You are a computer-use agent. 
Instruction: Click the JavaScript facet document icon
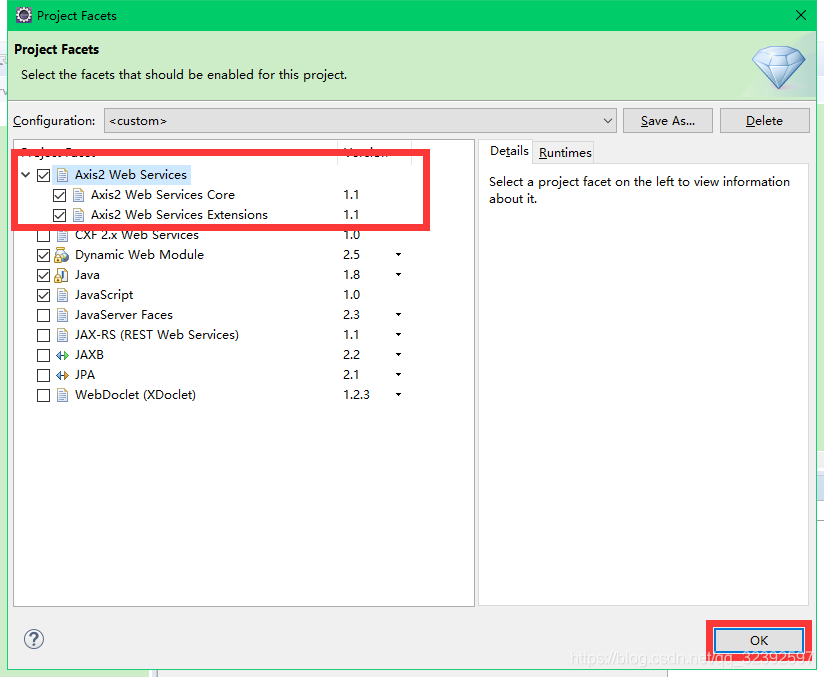coord(62,295)
